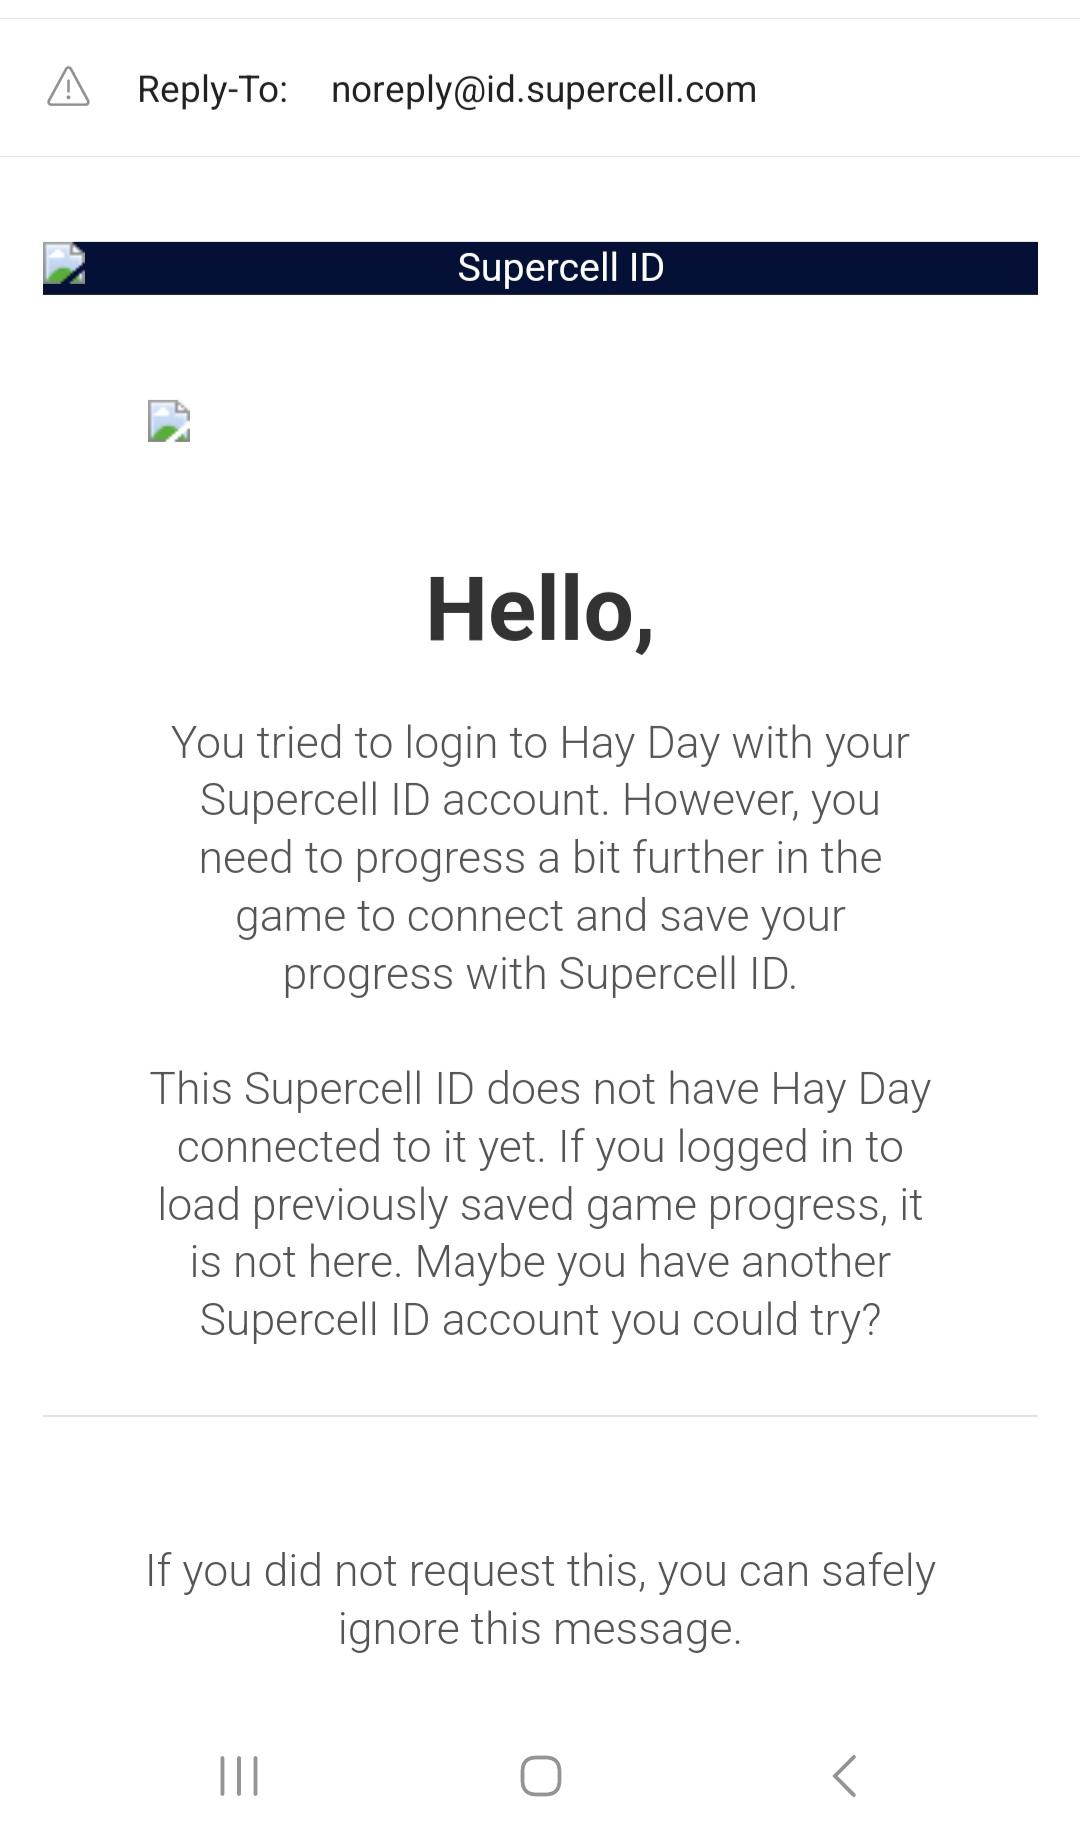Tap the broken image icon in the navy banner
Screen dimensions: 1080x1836
(x=64, y=266)
